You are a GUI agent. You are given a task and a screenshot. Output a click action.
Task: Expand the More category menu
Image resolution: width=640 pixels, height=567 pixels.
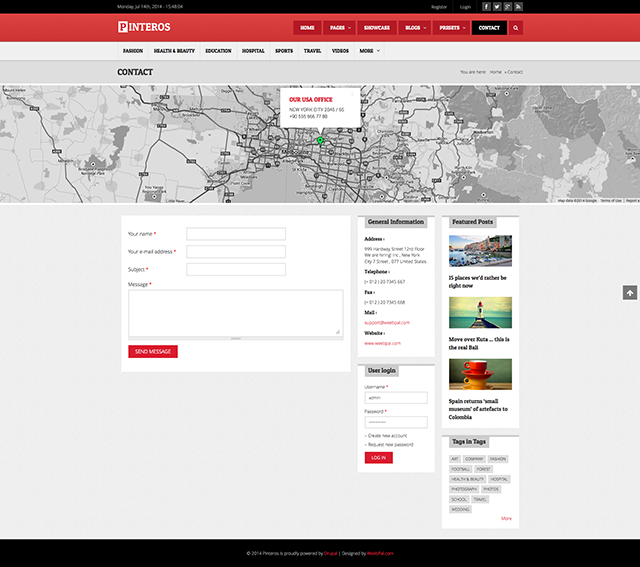(x=370, y=50)
